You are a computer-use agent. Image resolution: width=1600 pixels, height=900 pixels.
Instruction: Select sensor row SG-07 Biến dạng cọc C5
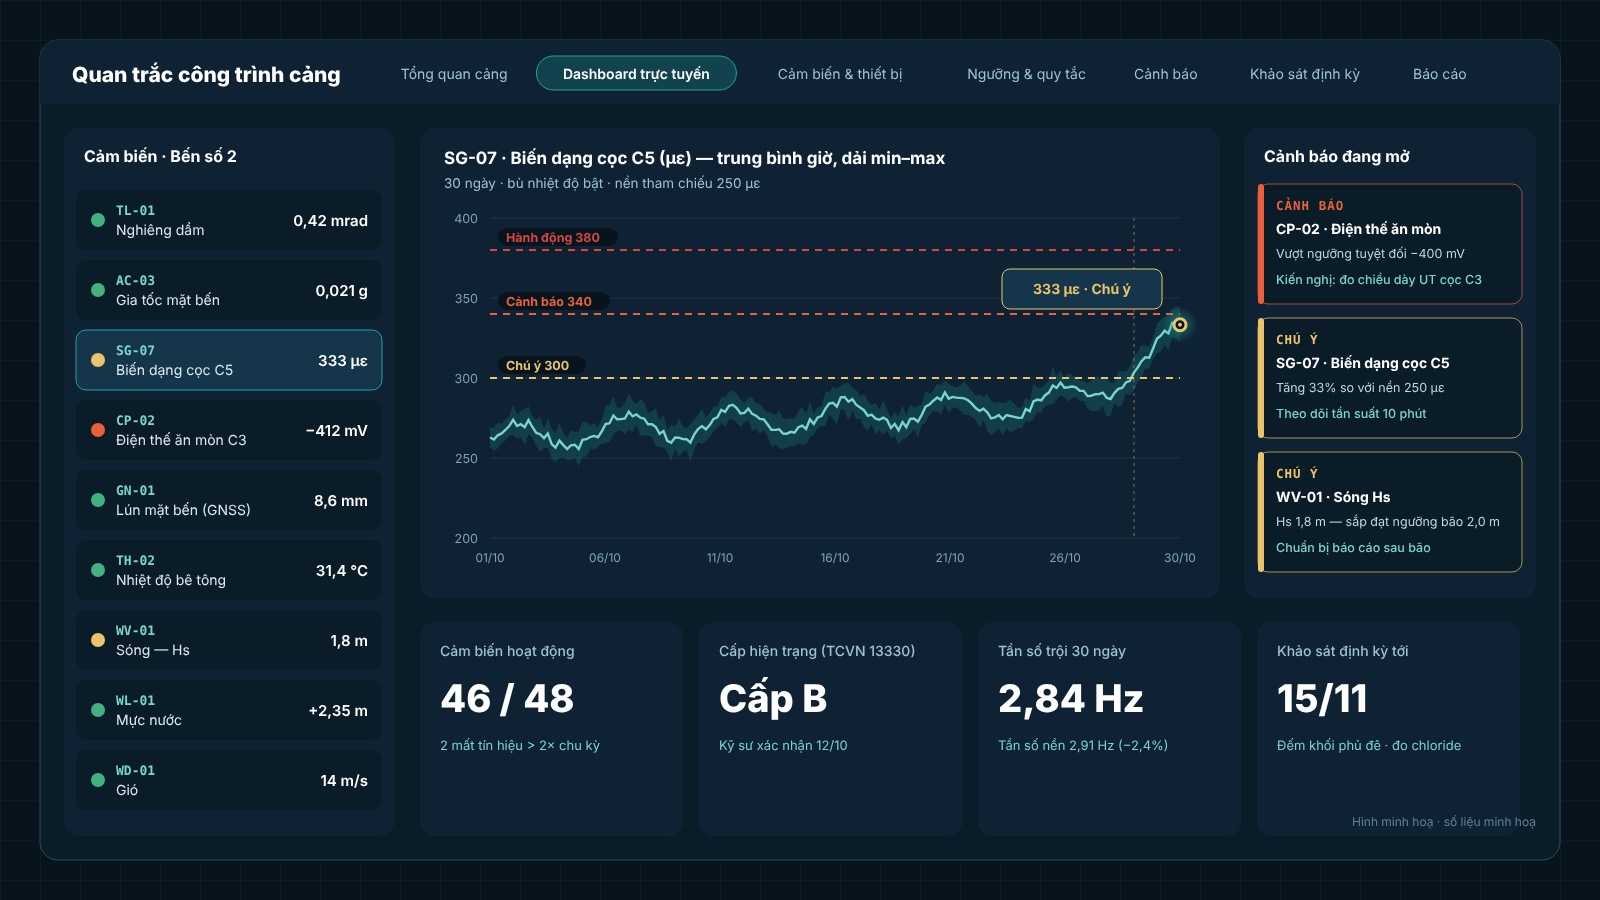(229, 360)
